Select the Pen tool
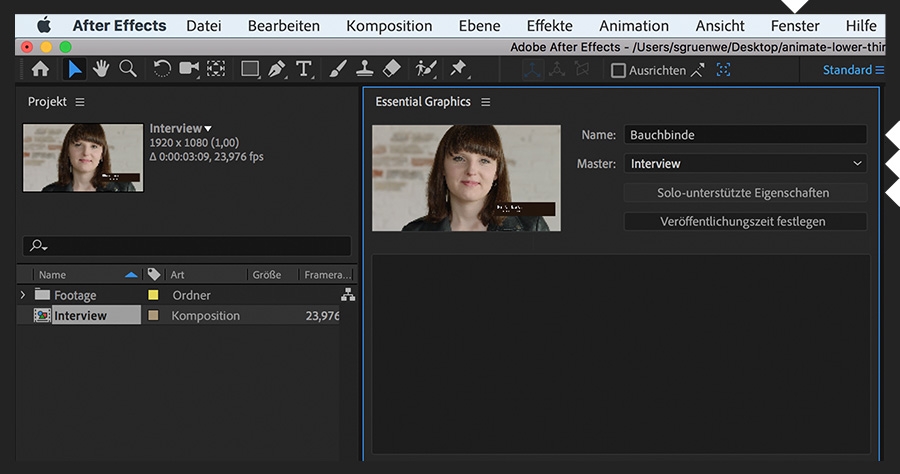The image size is (900, 474). tap(277, 69)
